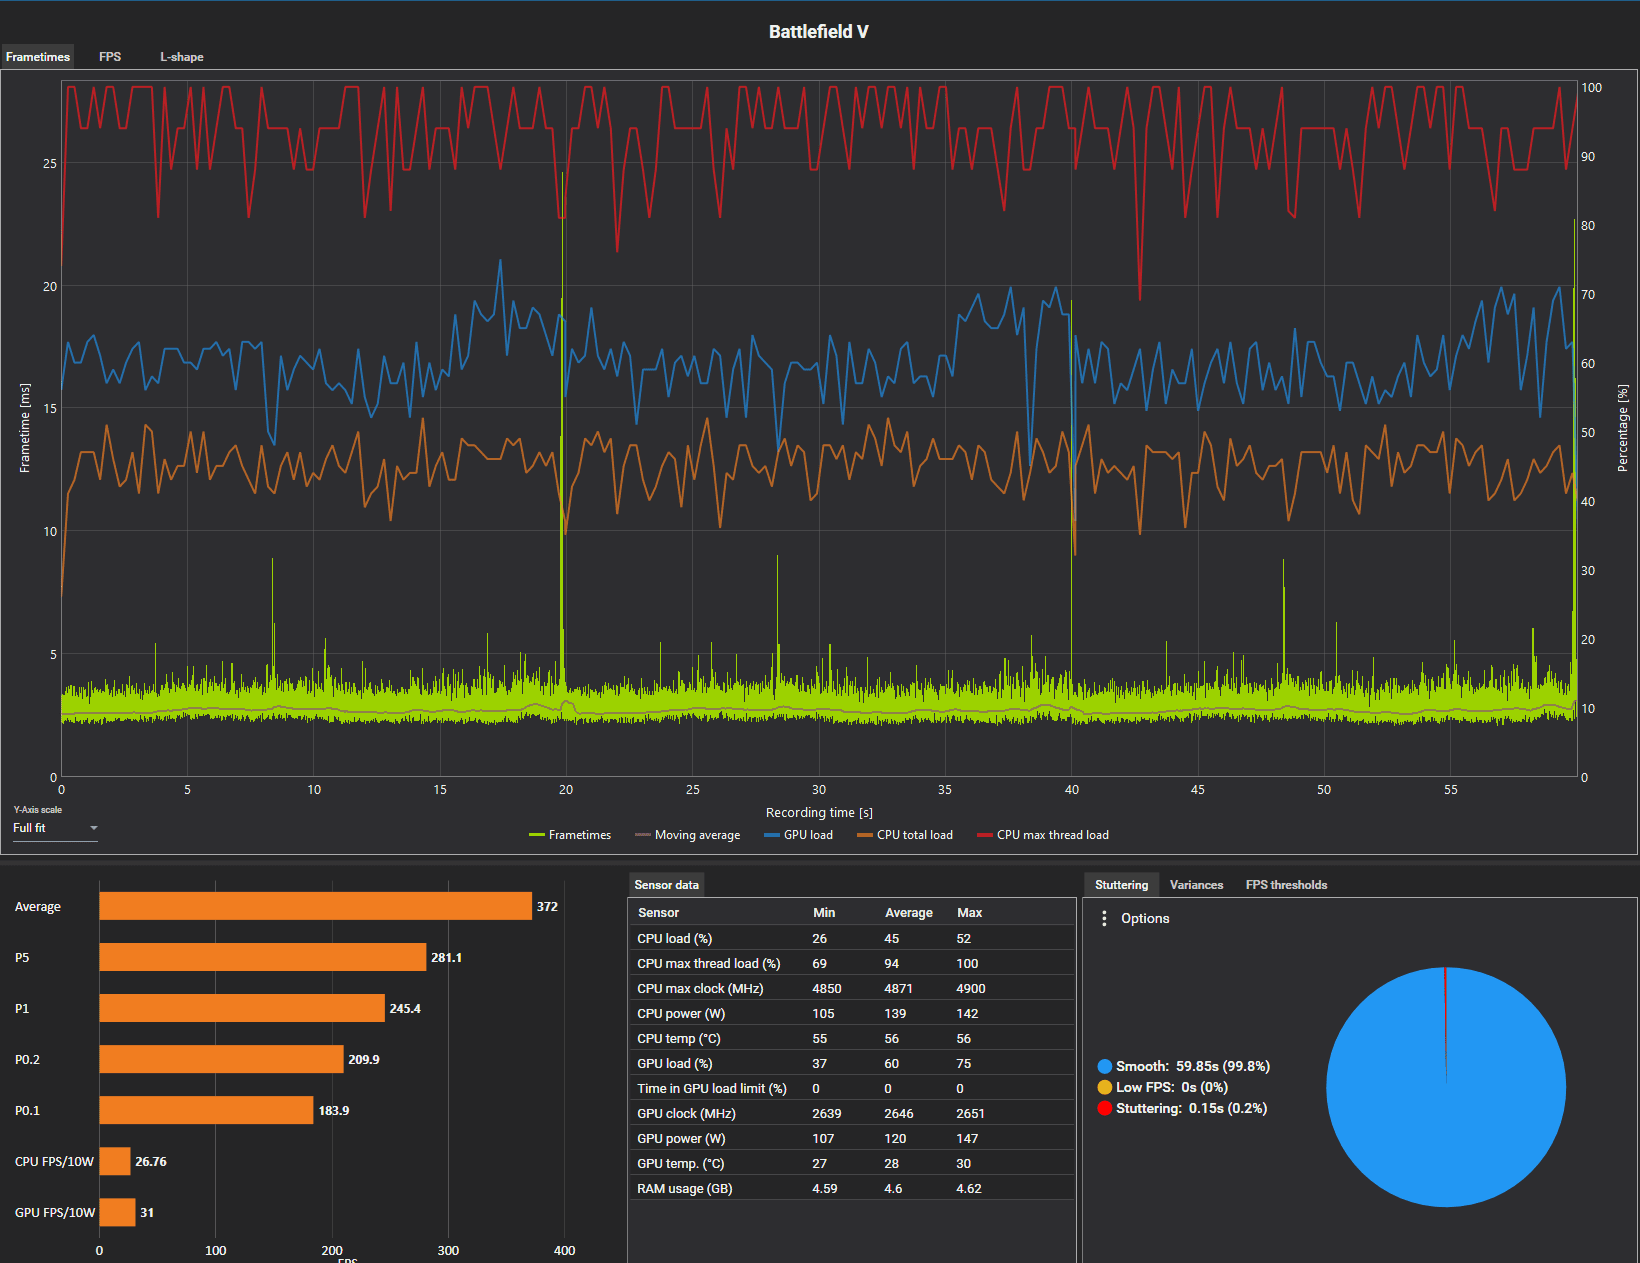
Task: Select the CPU temp (°C) row
Action: click(852, 1038)
